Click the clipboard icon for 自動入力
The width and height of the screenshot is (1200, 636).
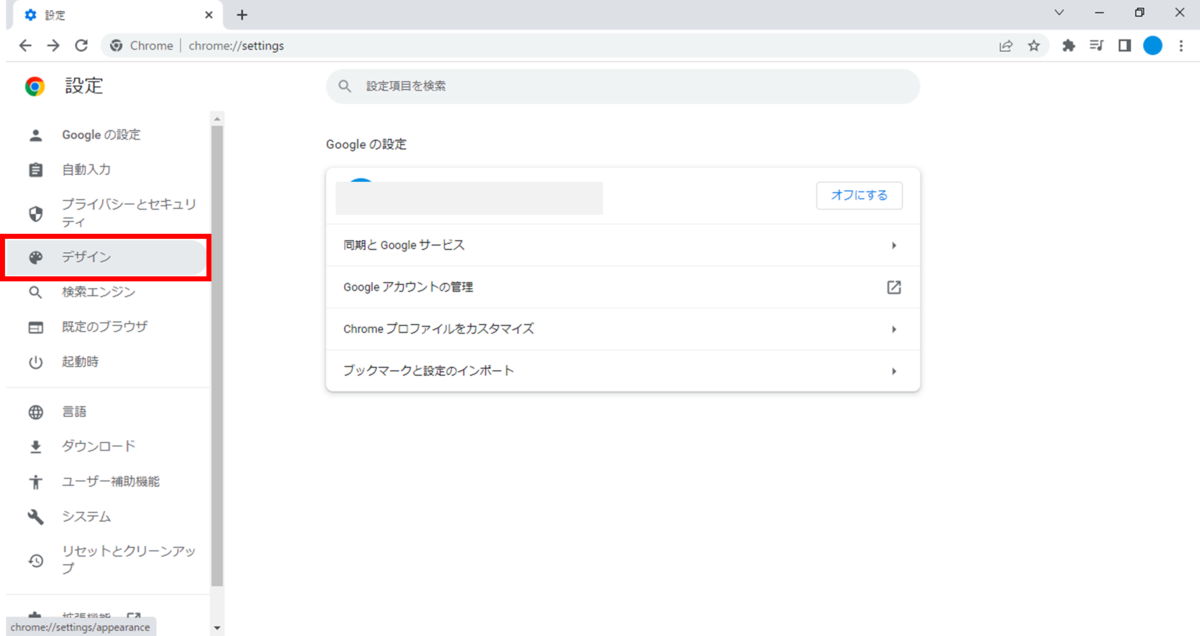(x=36, y=170)
